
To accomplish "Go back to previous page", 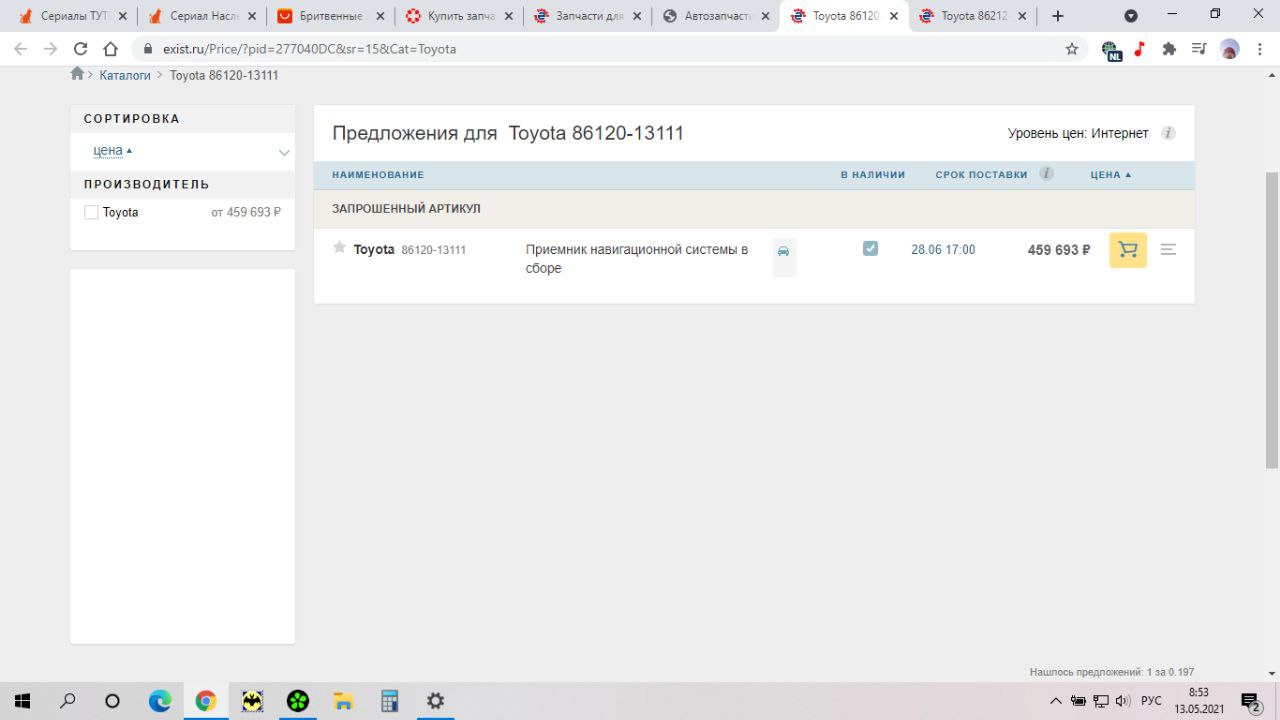I will pos(21,48).
